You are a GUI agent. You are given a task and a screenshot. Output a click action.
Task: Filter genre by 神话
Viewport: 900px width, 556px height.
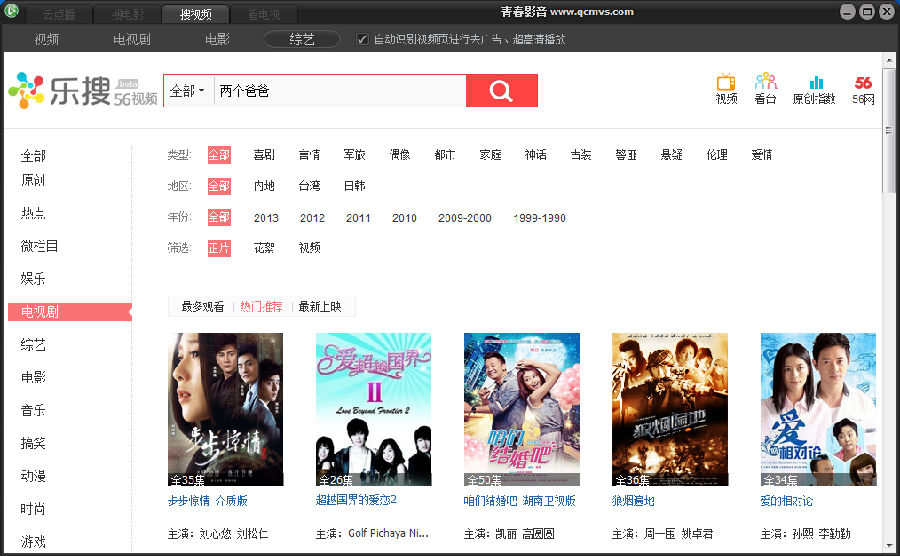tap(536, 155)
